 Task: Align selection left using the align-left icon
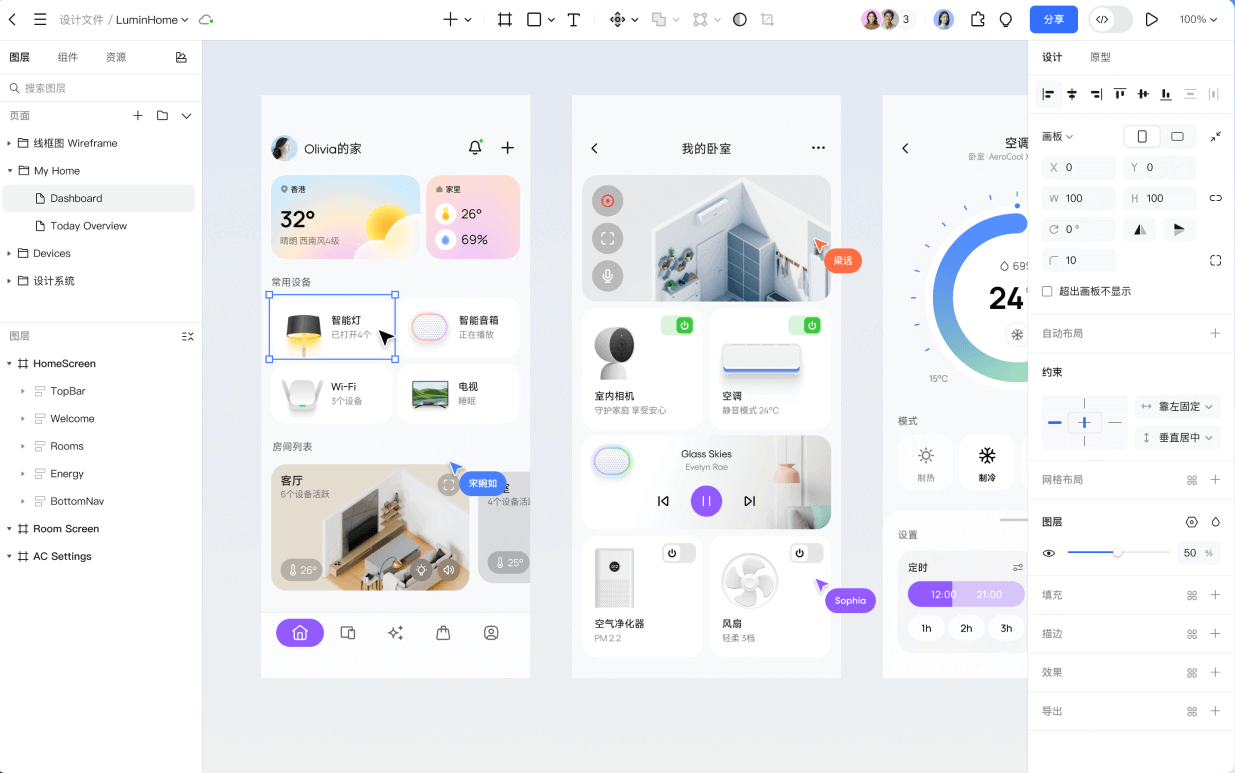coord(1048,94)
